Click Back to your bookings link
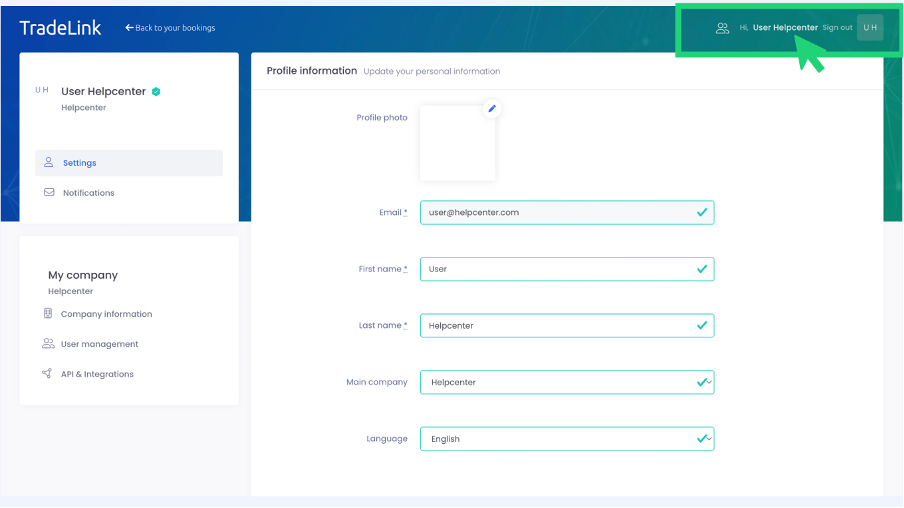The width and height of the screenshot is (904, 508). click(x=170, y=28)
